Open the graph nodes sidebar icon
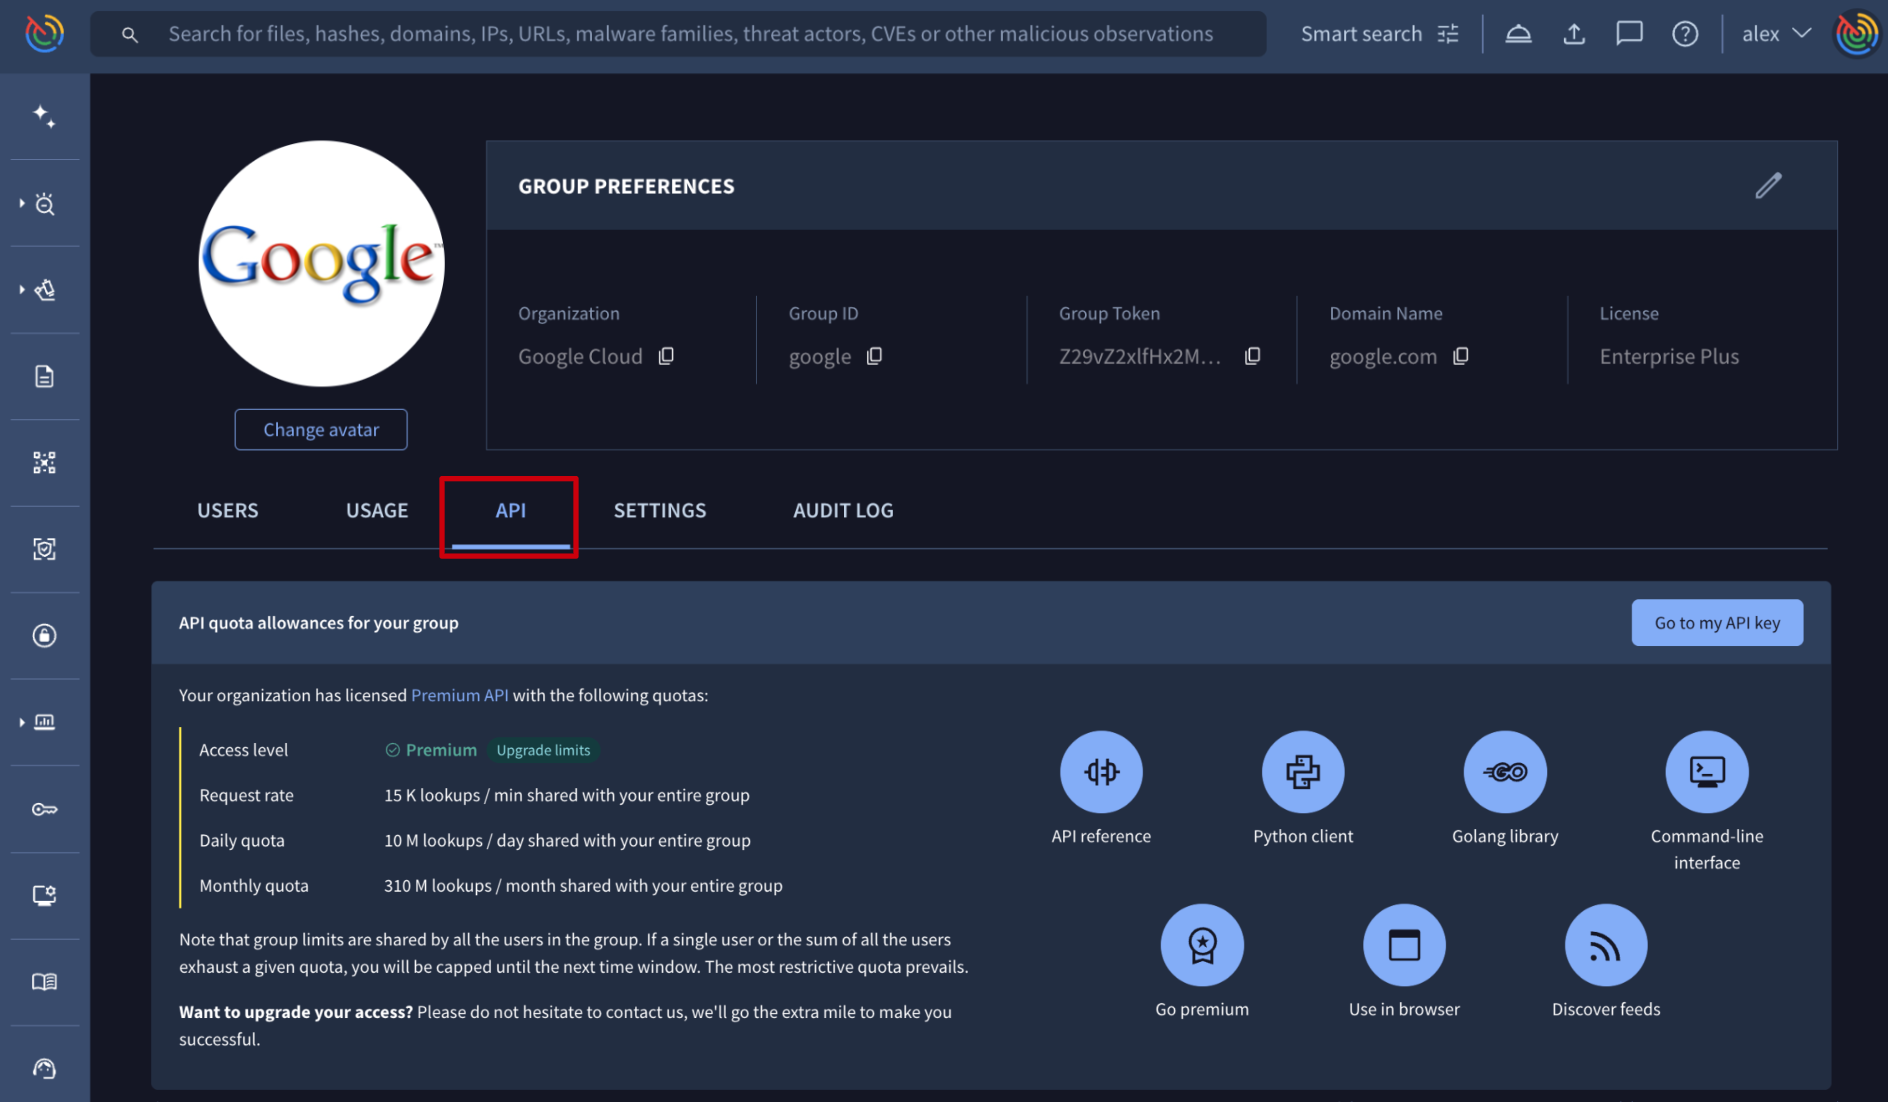The image size is (1888, 1102). click(x=44, y=463)
